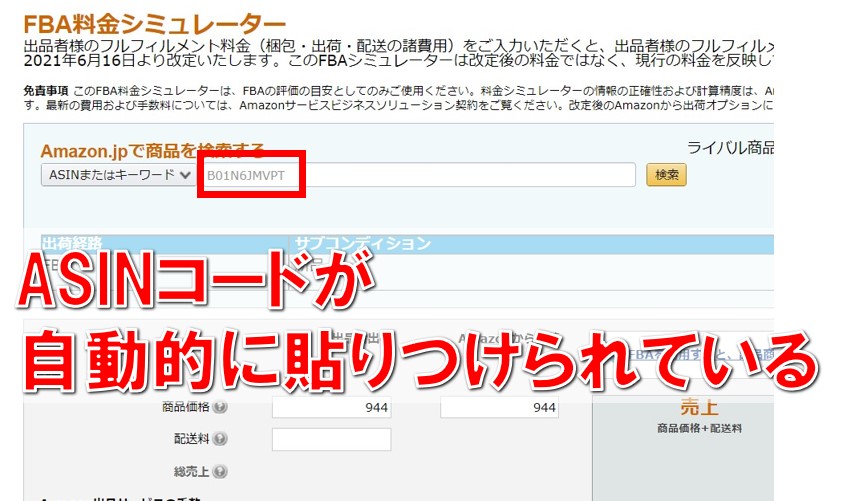Click the 売上 heading in the results panel

[699, 407]
